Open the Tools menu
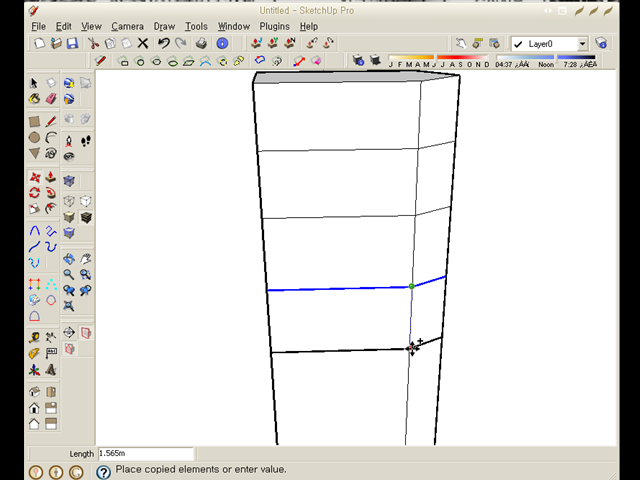Screen dimensions: 640x480 pos(196,27)
